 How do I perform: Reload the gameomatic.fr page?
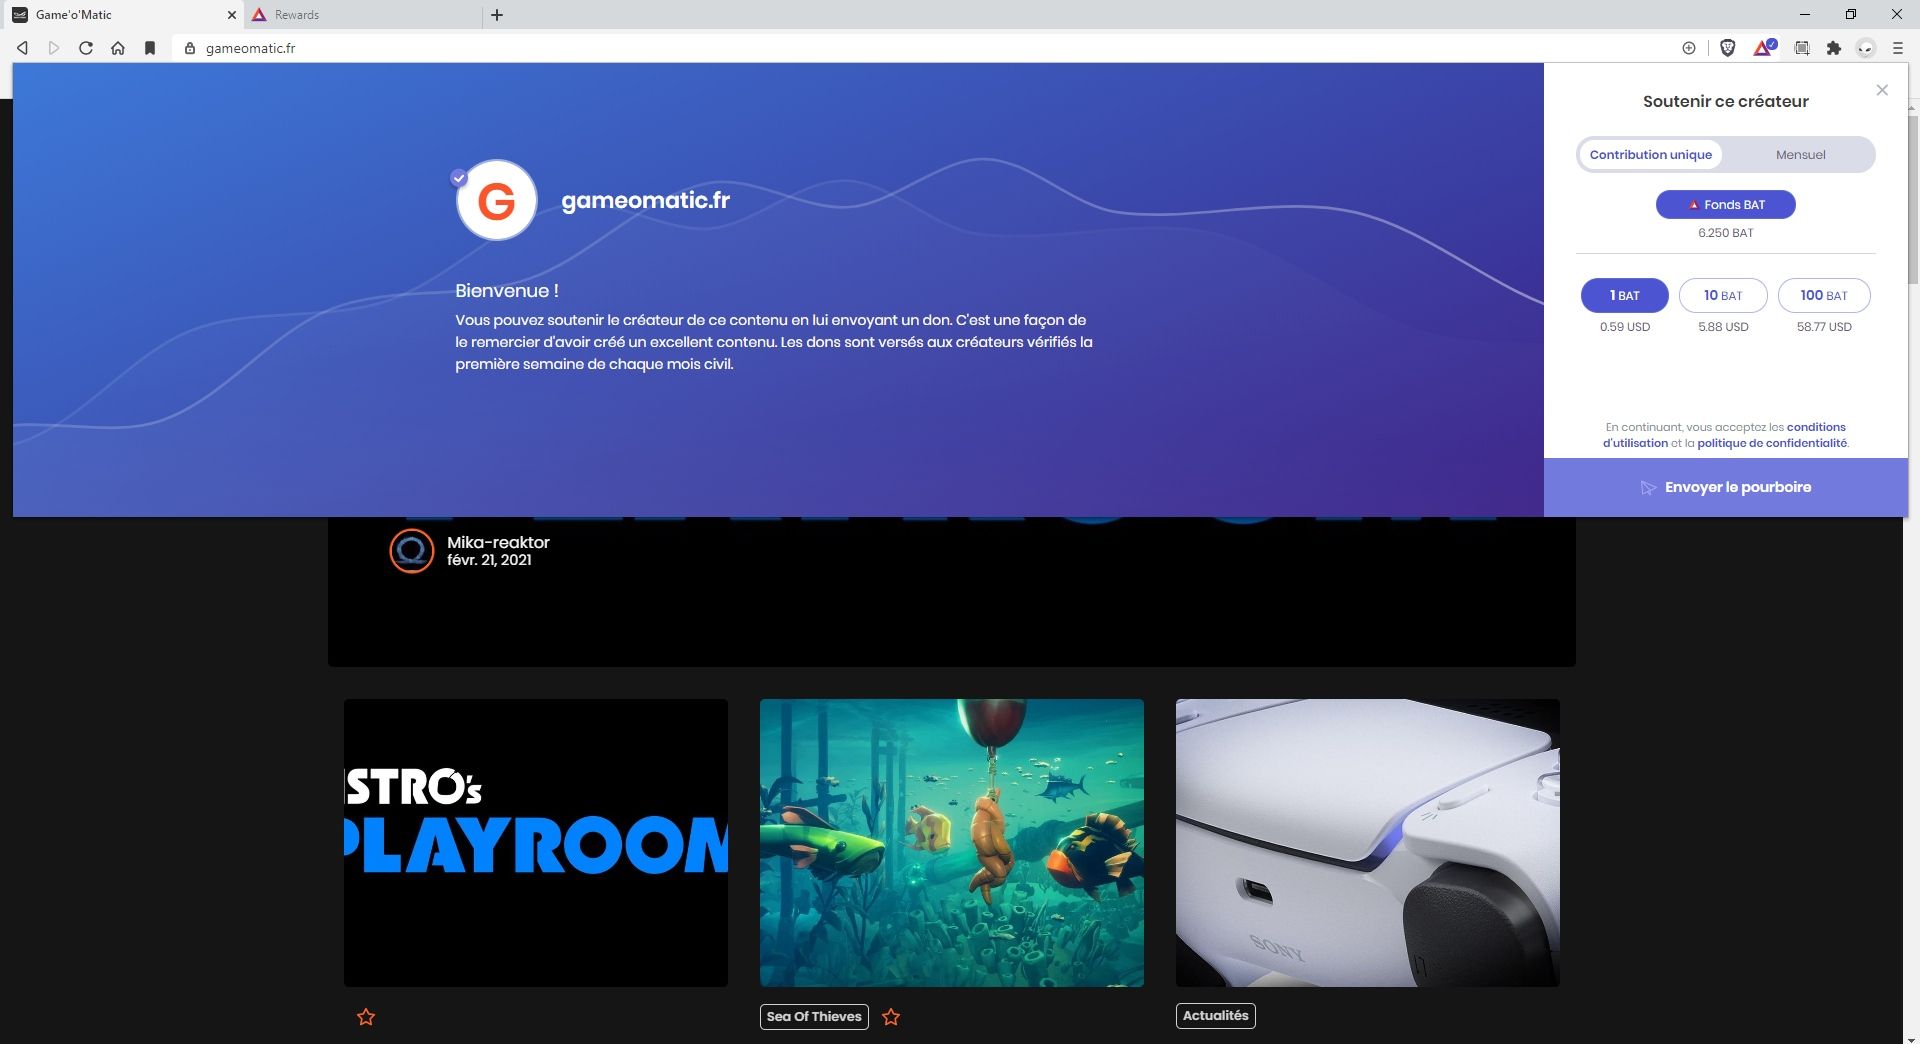click(x=86, y=48)
